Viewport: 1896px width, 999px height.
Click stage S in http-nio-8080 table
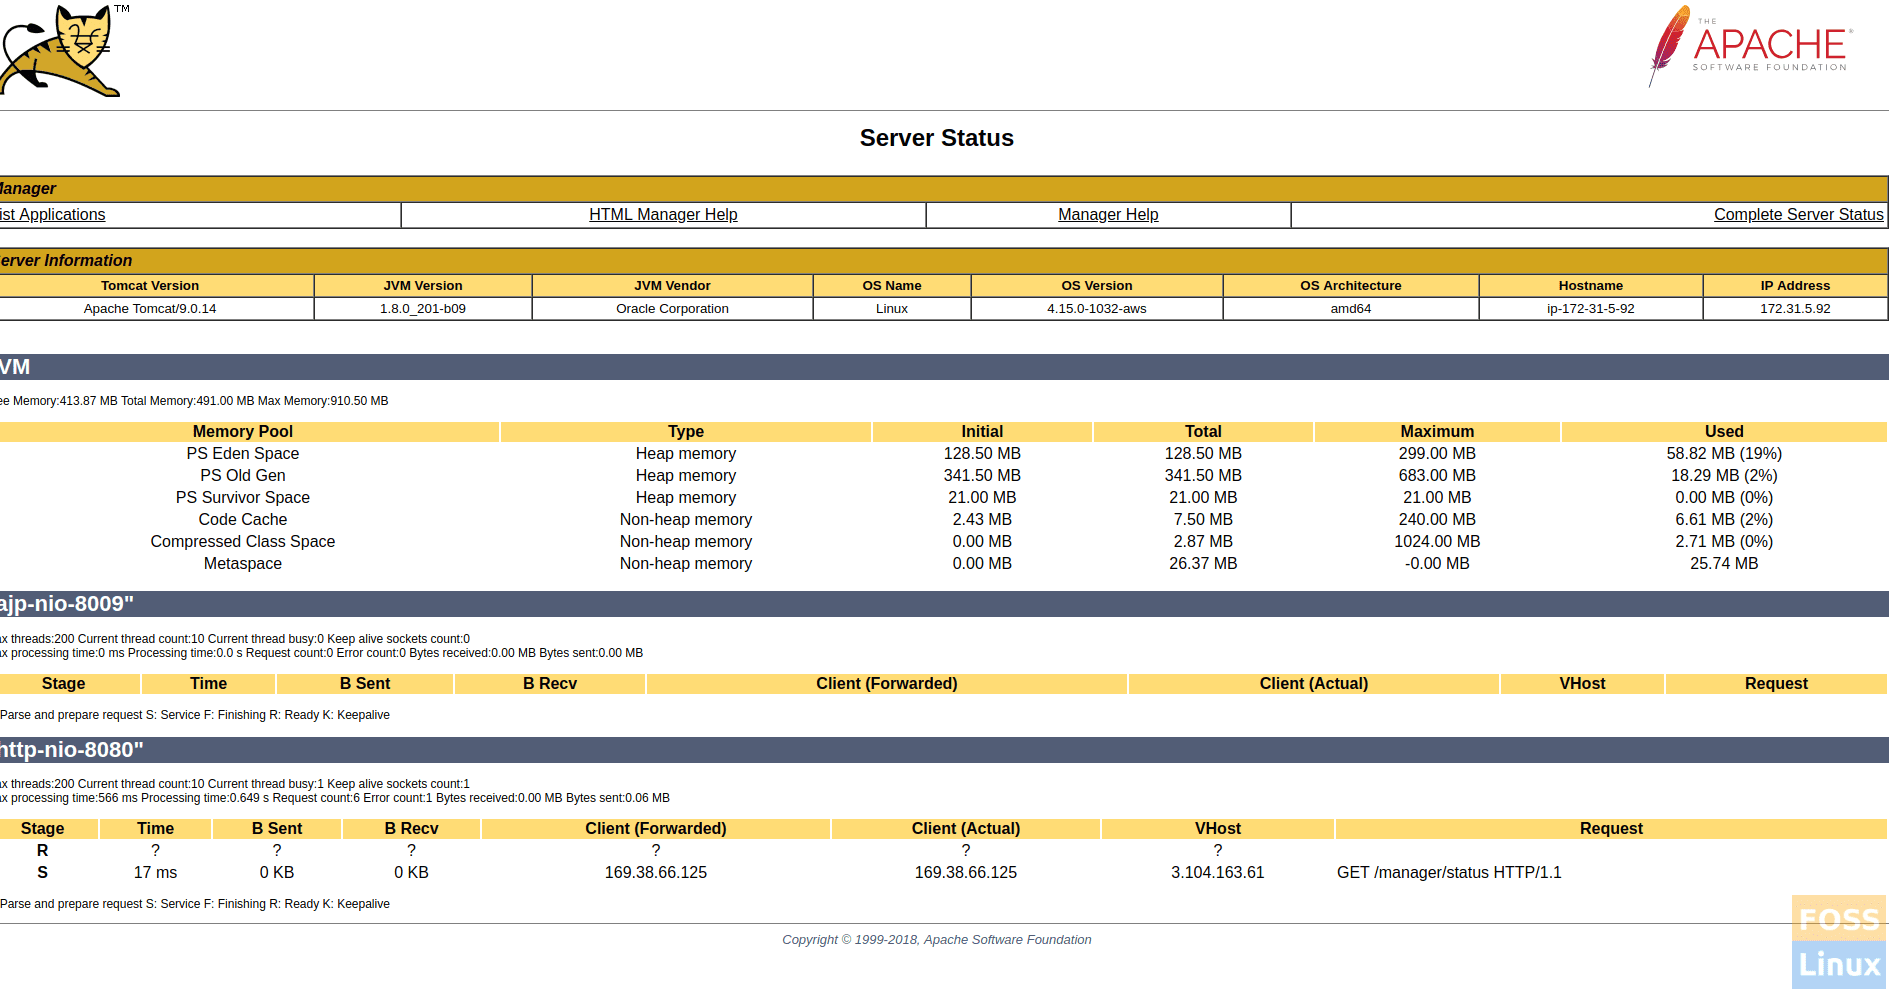coord(42,873)
